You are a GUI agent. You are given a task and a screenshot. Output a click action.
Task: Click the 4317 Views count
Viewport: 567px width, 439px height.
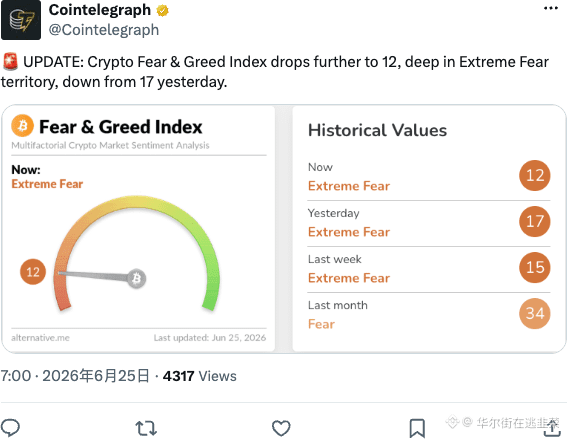tap(200, 376)
